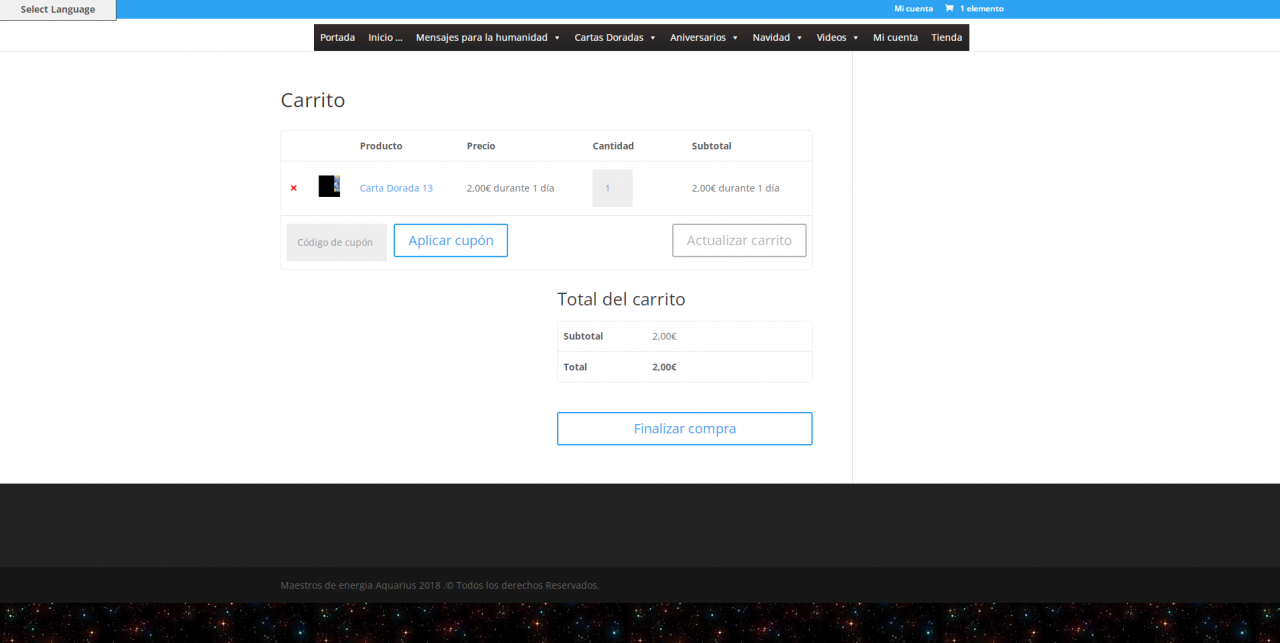The image size is (1280, 643).
Task: Click the shopping cart icon in top bar
Action: 949,9
